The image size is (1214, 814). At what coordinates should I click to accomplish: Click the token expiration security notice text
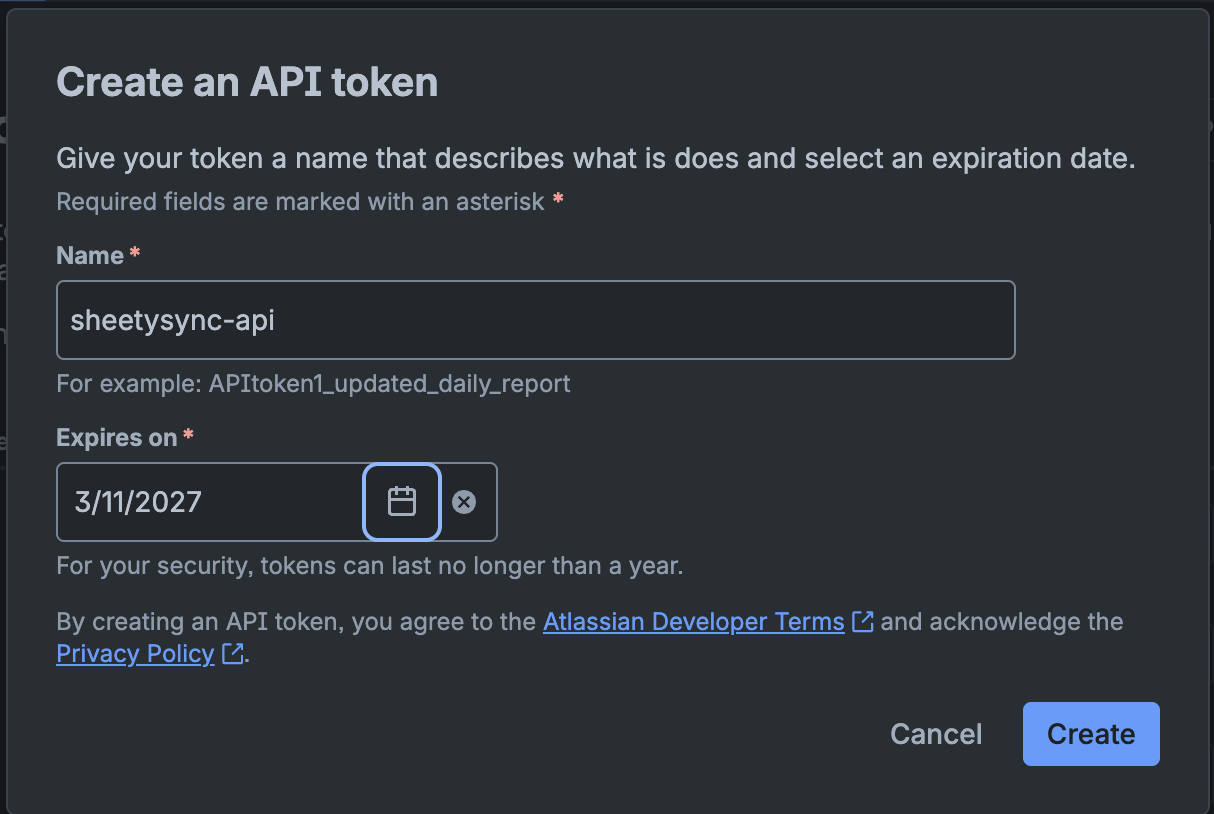369,565
